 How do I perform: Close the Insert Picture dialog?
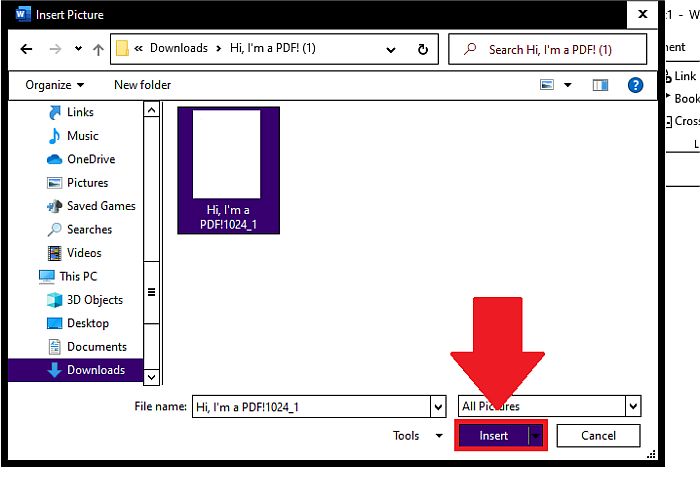pyautogui.click(x=642, y=14)
